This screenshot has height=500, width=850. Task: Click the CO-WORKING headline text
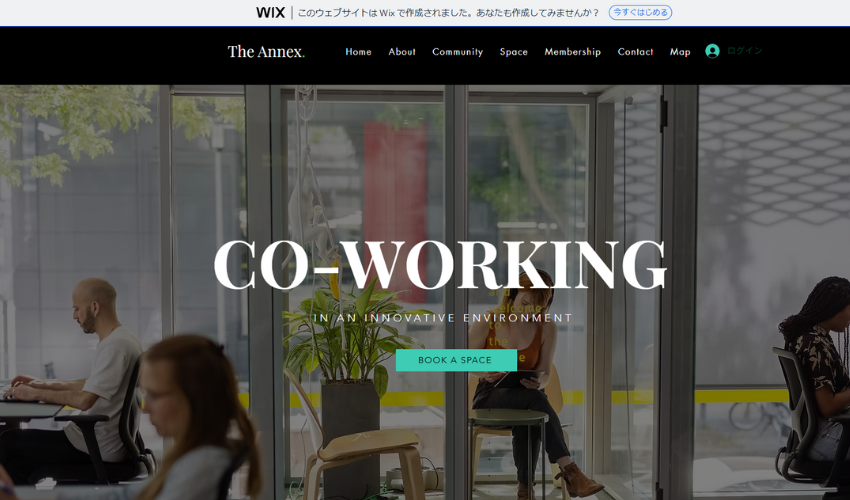coord(440,265)
